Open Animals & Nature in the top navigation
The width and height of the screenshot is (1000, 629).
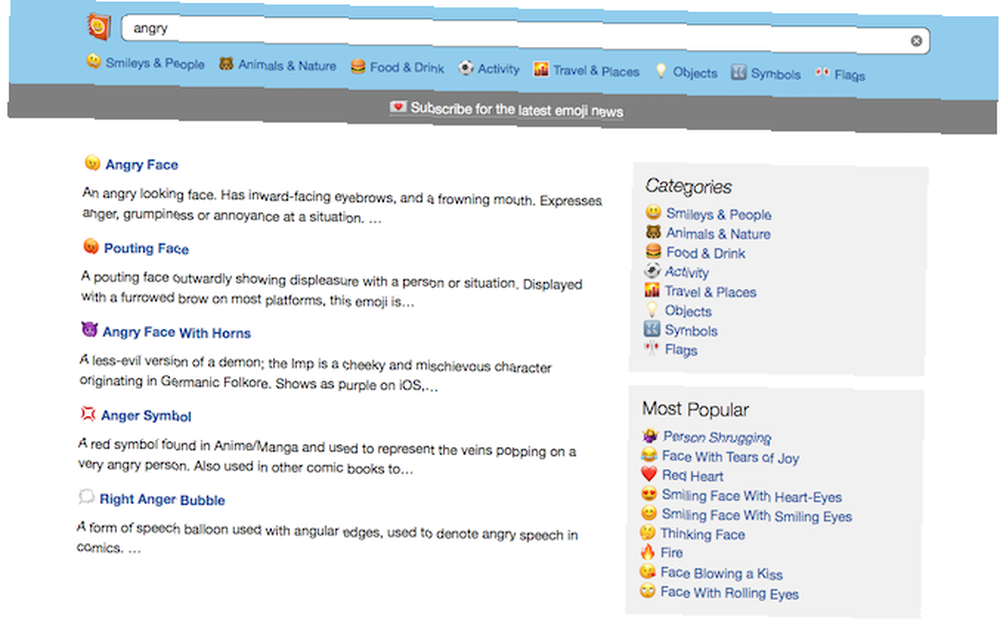[x=287, y=65]
